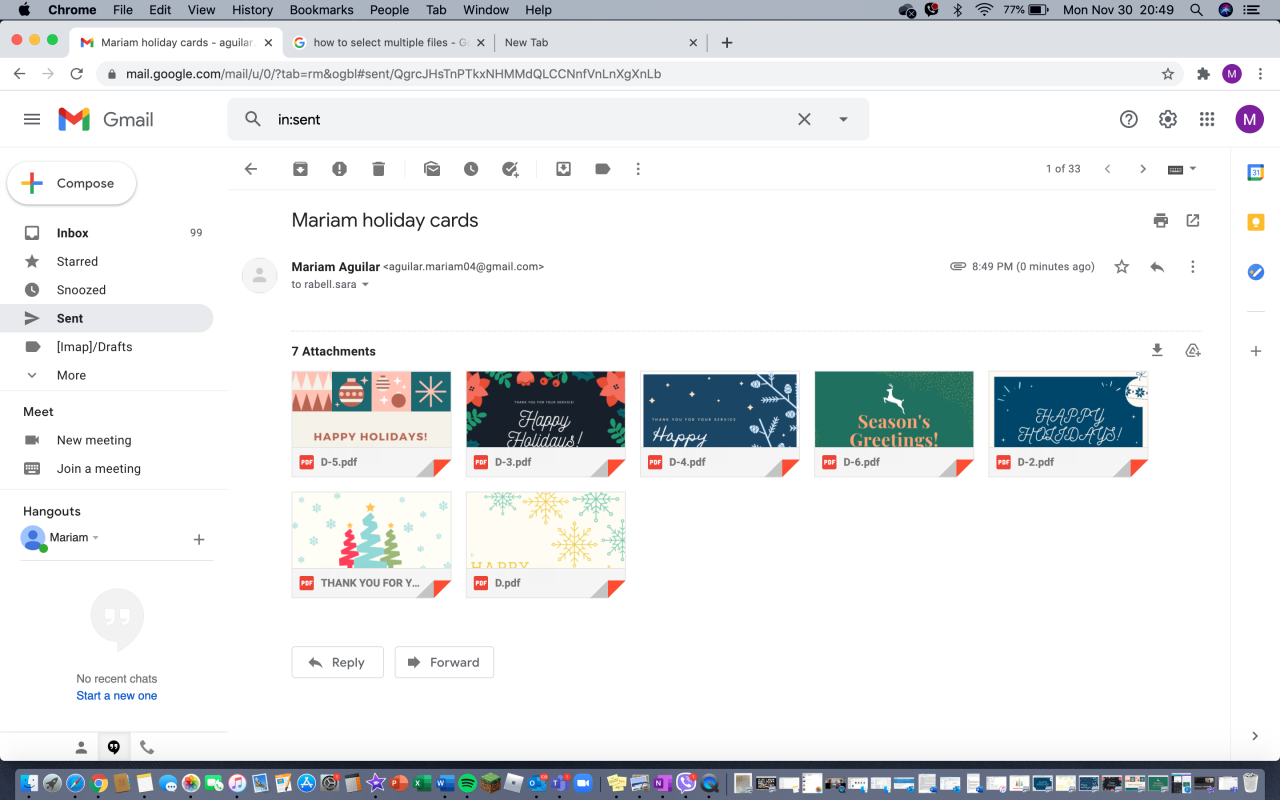The height and width of the screenshot is (800, 1280).
Task: Go to older email arrow
Action: click(1143, 169)
